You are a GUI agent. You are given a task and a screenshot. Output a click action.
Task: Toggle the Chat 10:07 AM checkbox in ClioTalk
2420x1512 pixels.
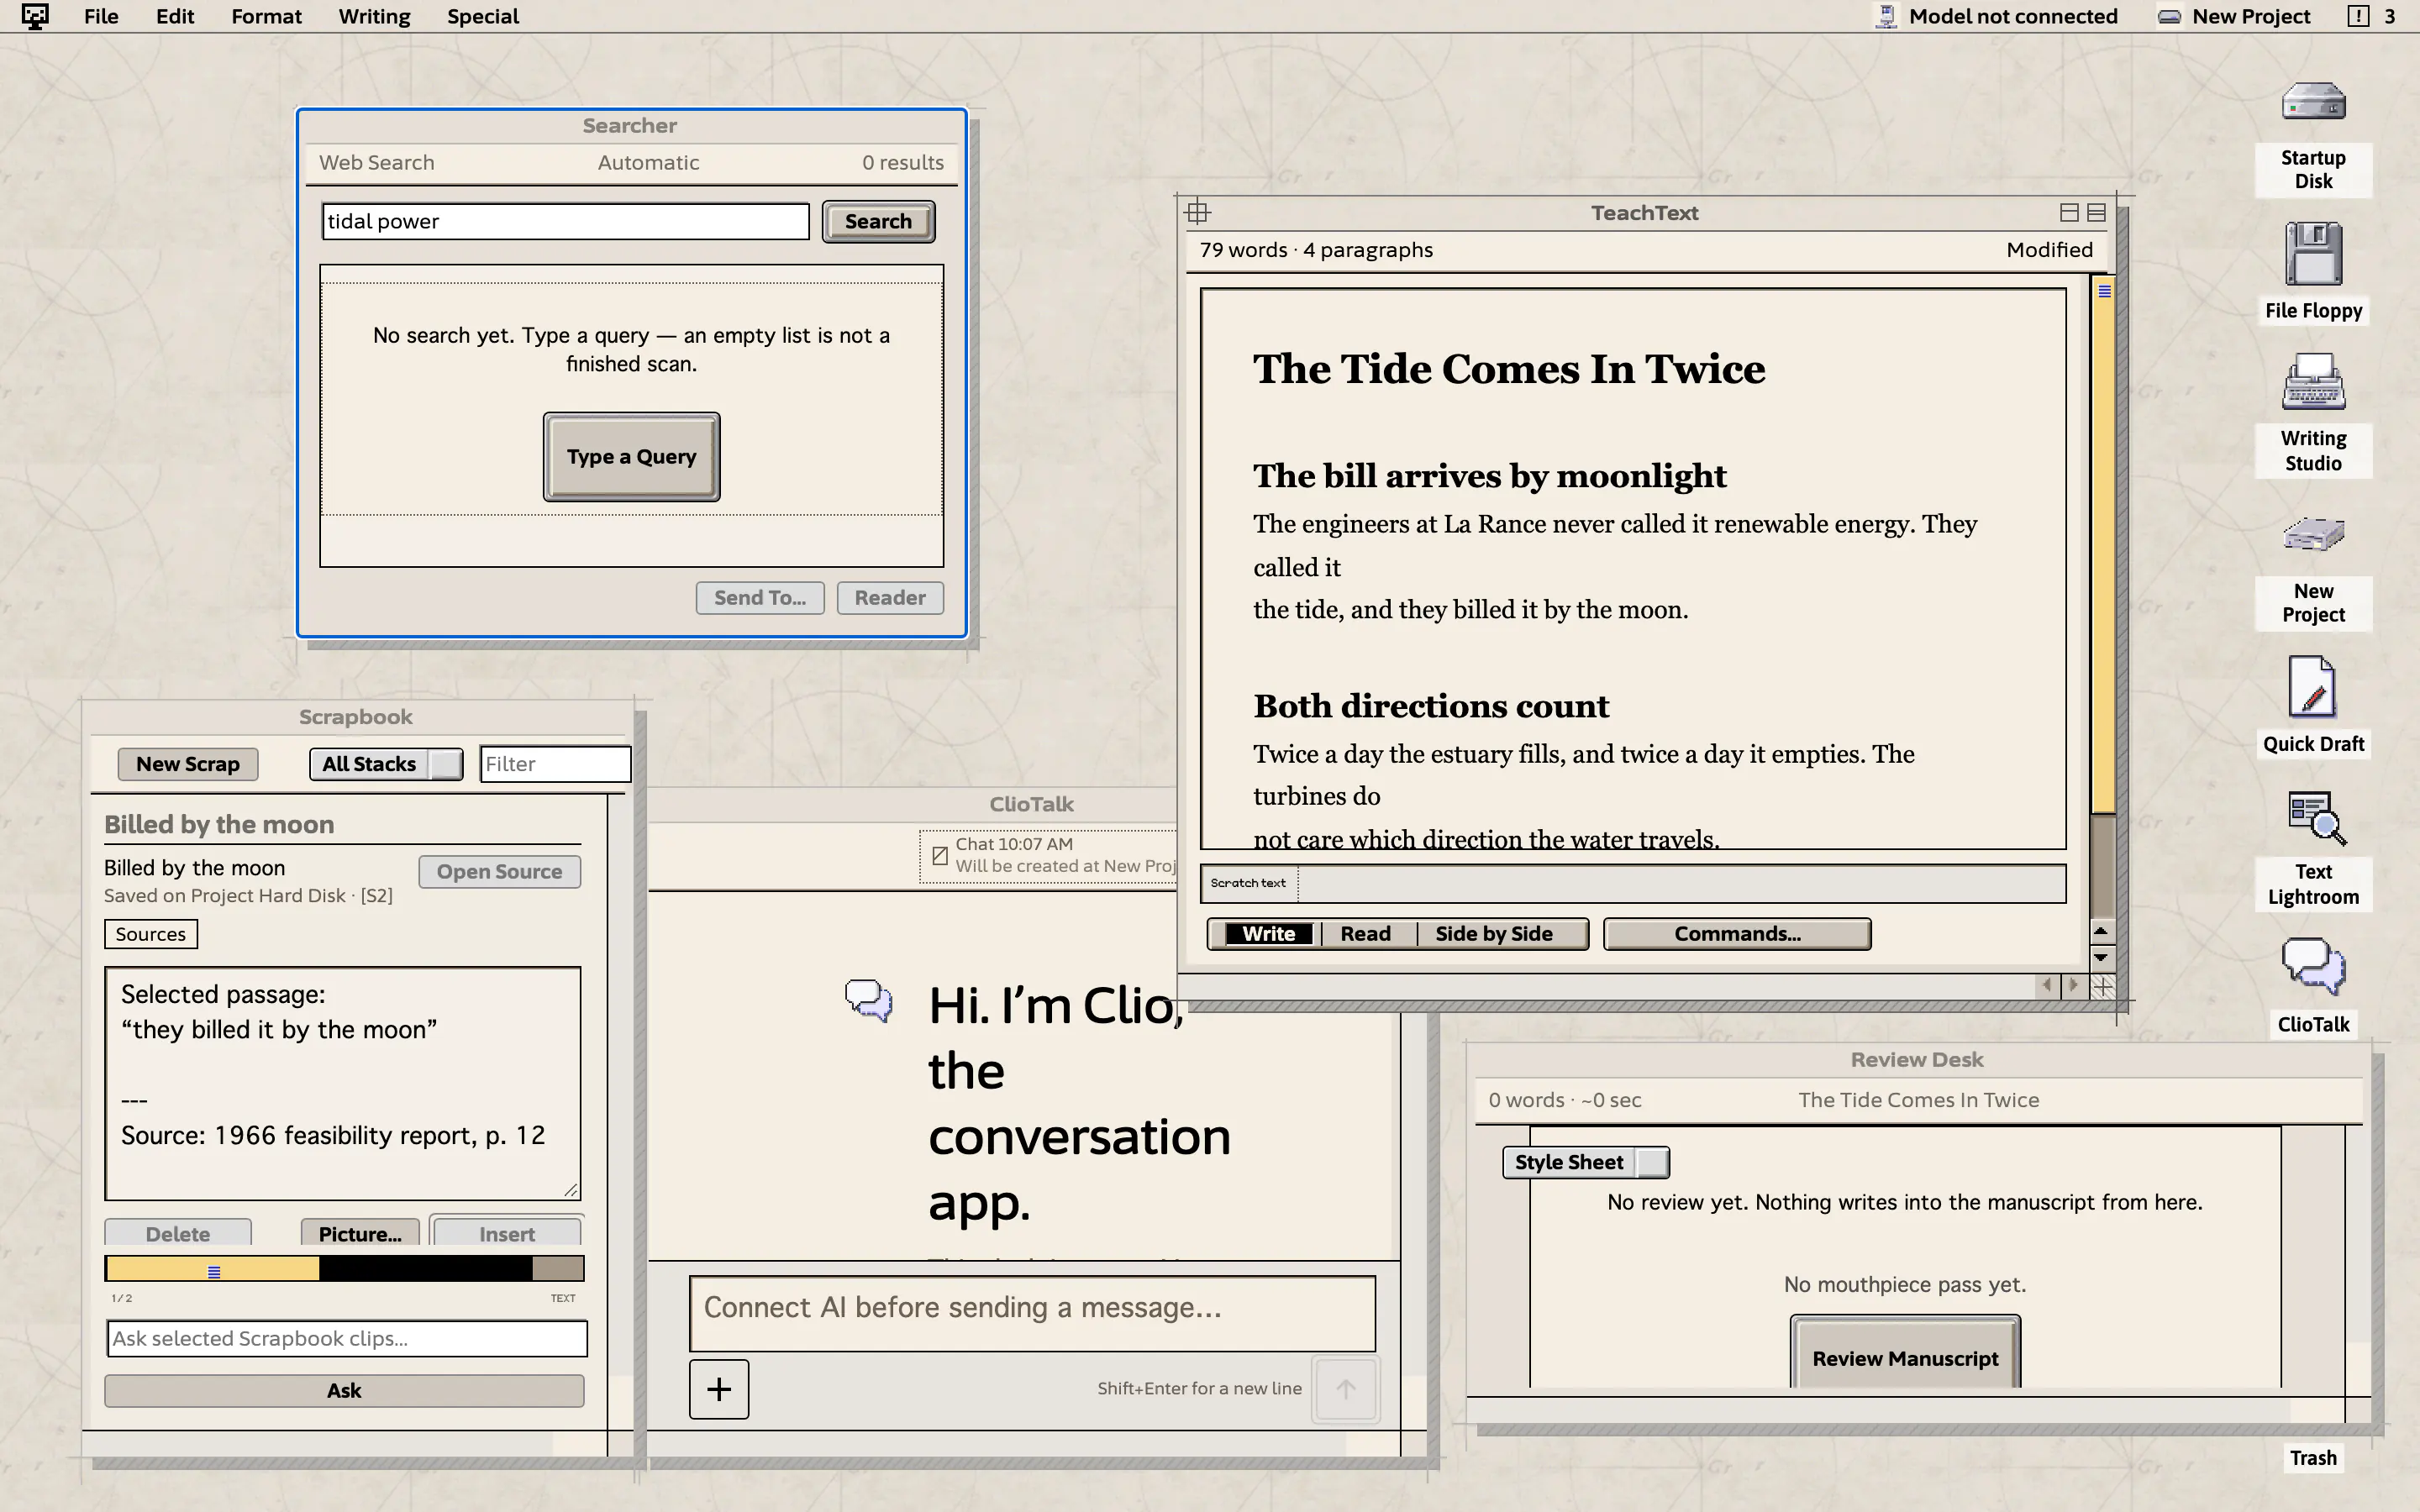click(x=939, y=855)
